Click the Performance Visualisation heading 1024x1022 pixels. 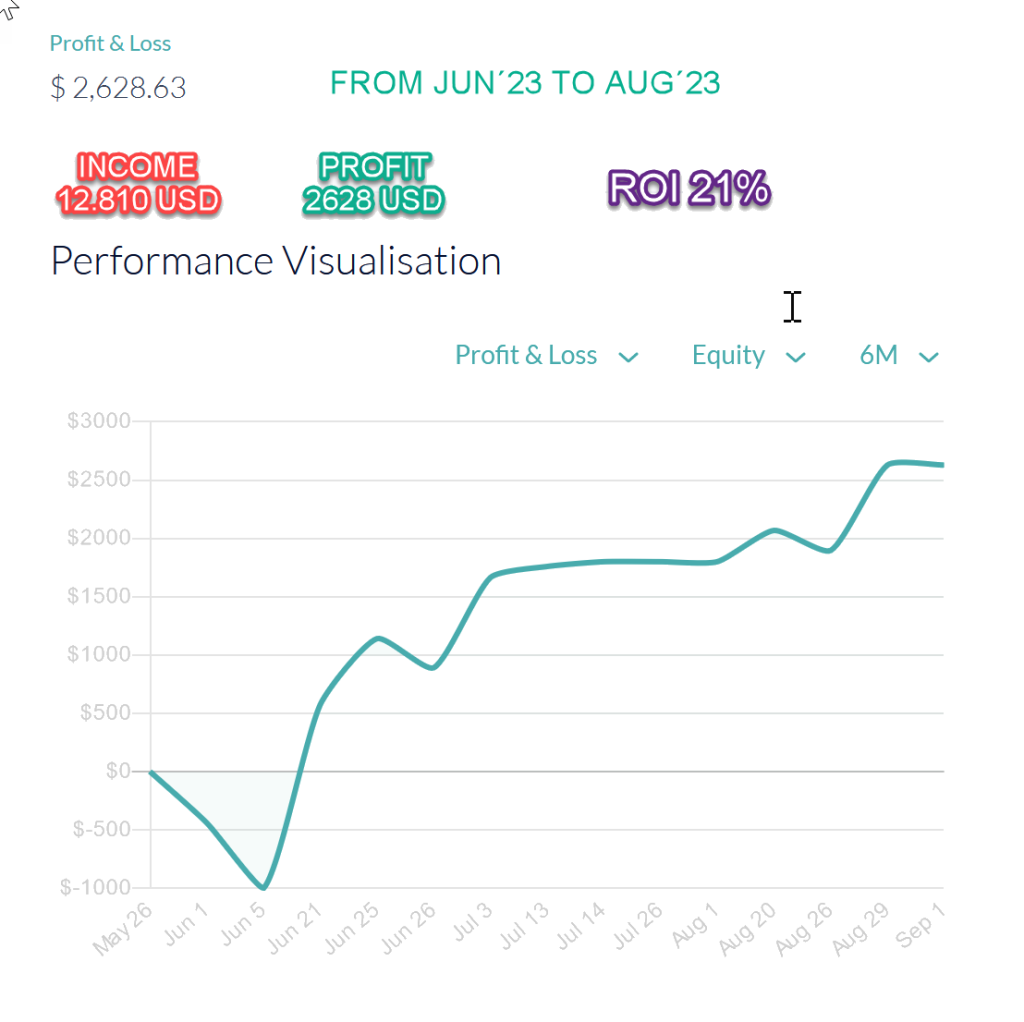(x=276, y=261)
